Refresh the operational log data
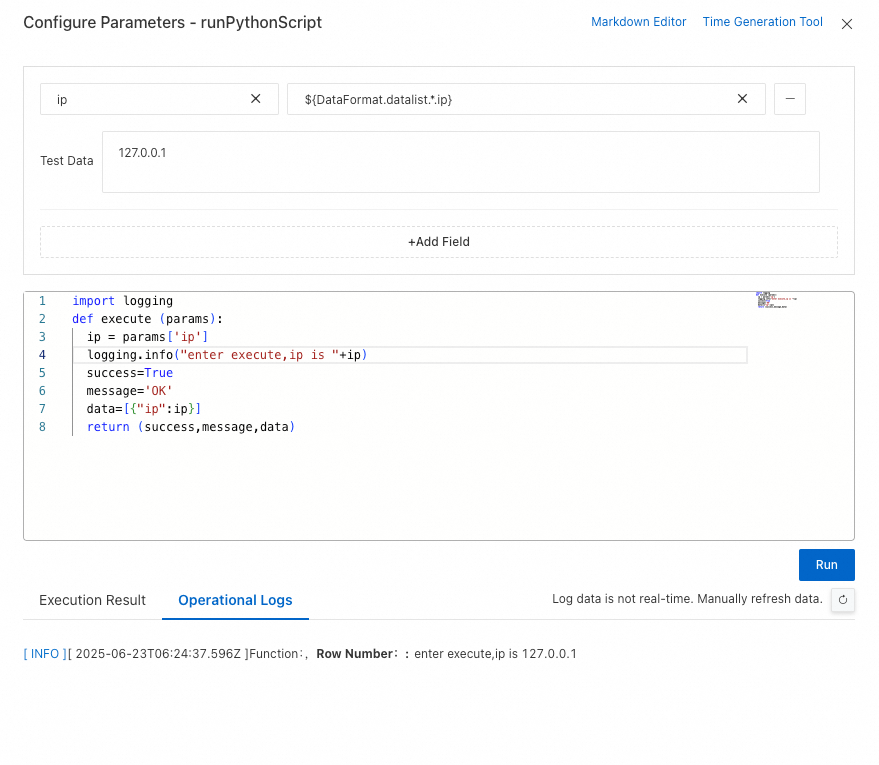The height and width of the screenshot is (765, 879). (x=843, y=600)
